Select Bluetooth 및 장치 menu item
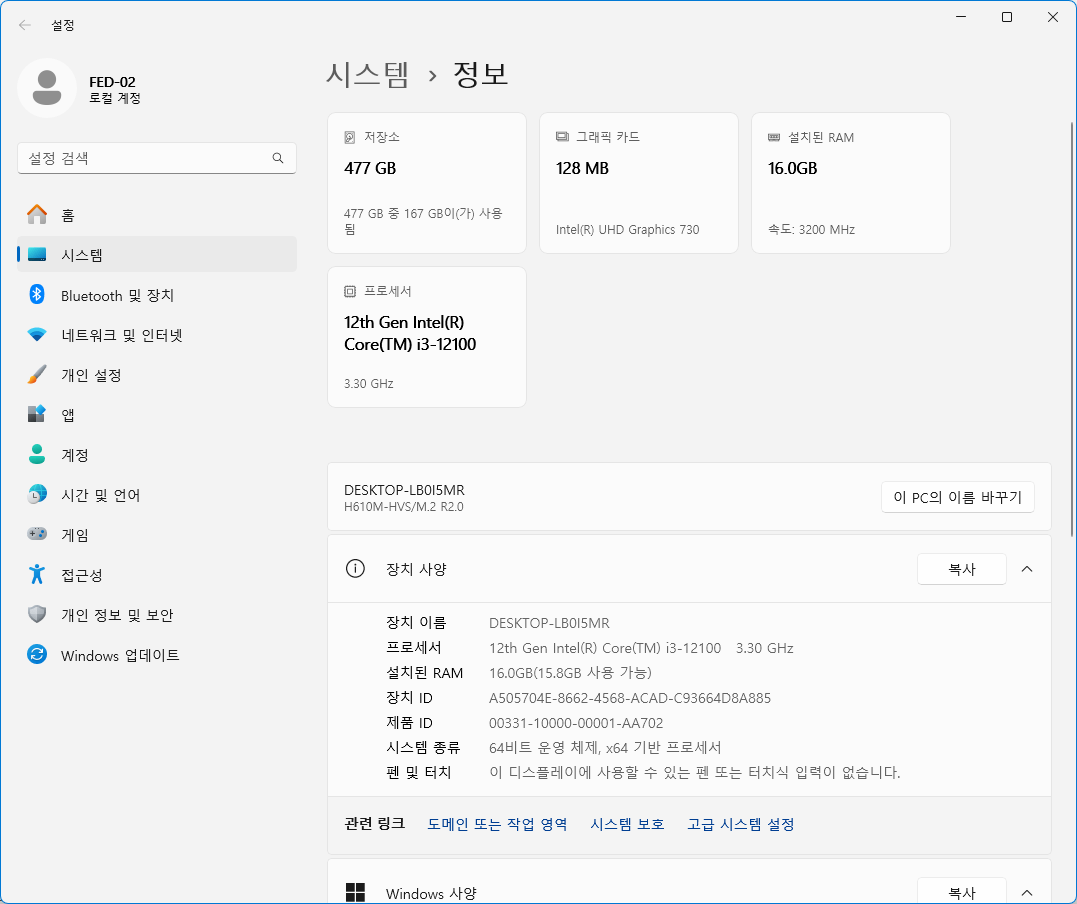 [157, 295]
